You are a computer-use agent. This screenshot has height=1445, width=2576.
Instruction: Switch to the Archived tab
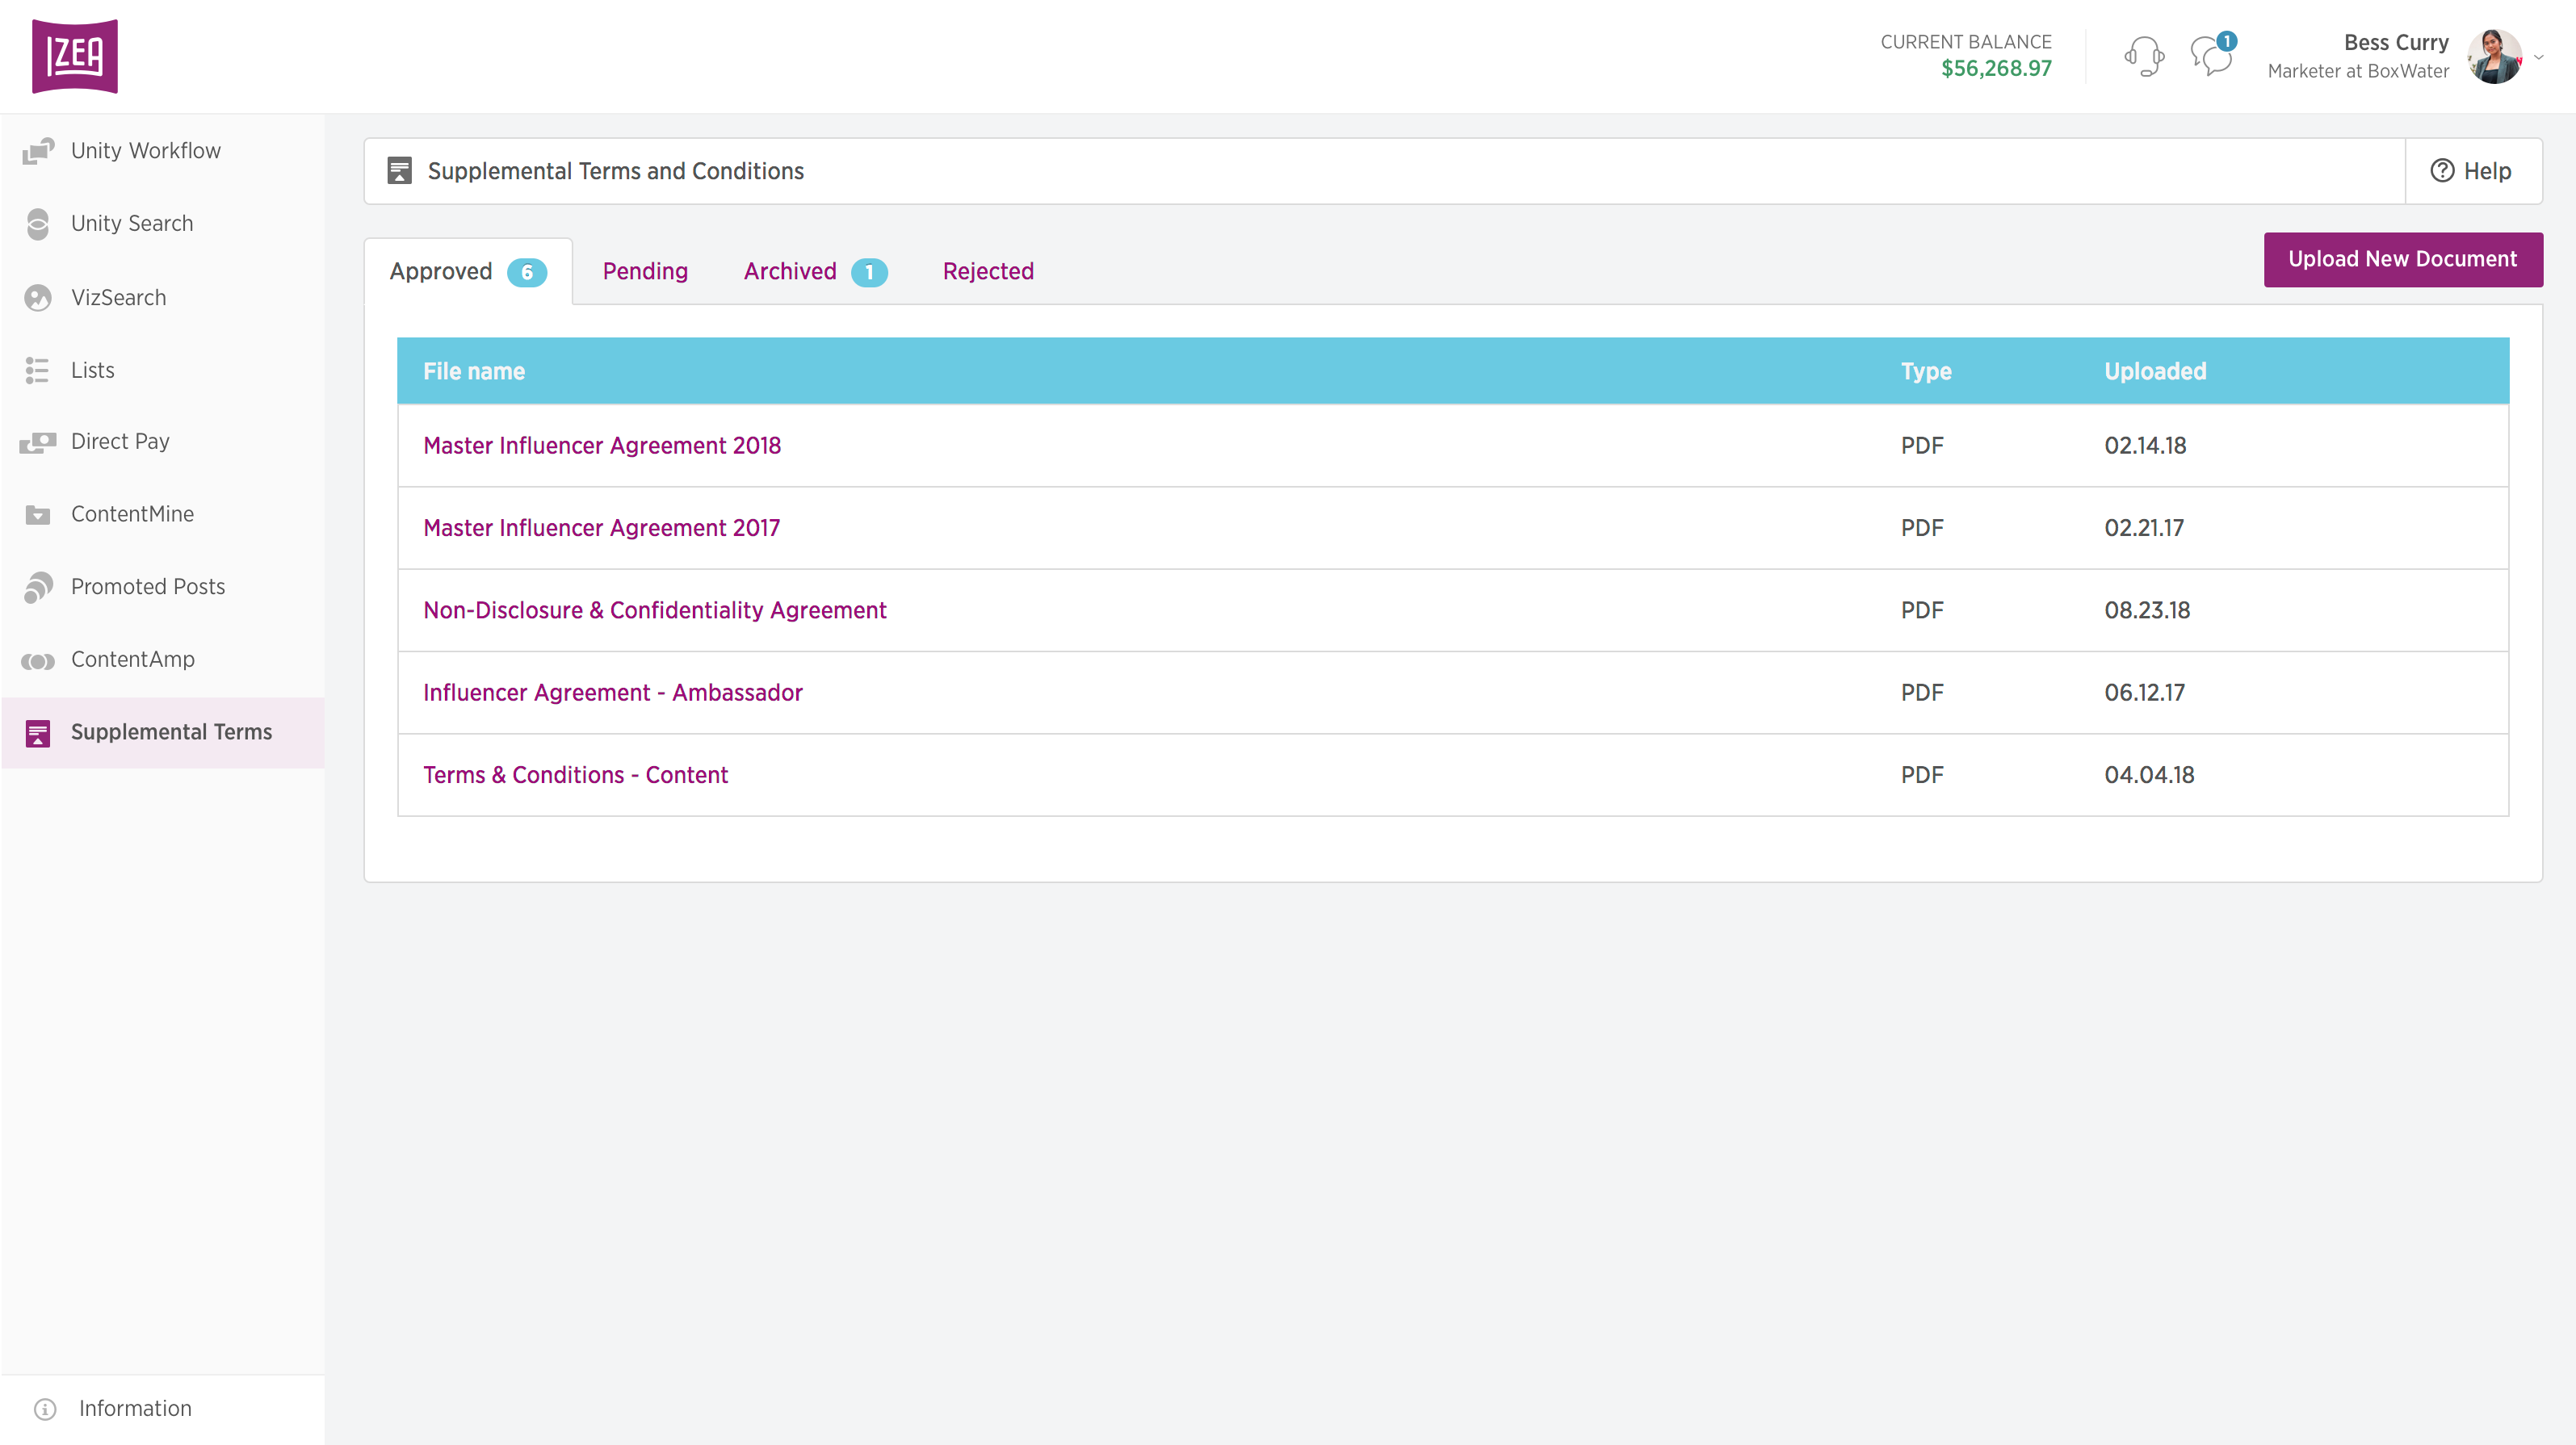point(790,271)
